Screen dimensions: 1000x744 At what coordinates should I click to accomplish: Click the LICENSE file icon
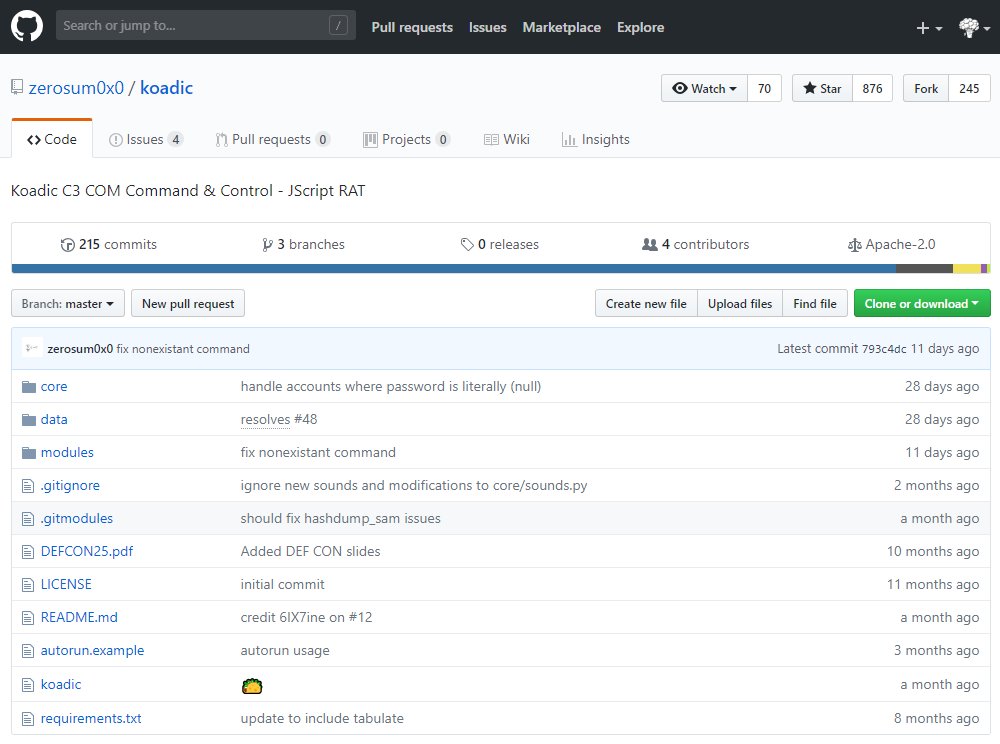pos(27,585)
